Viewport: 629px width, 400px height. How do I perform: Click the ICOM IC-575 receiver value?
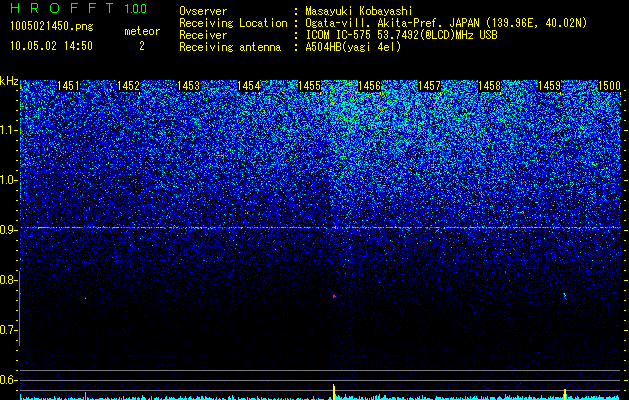click(401, 35)
